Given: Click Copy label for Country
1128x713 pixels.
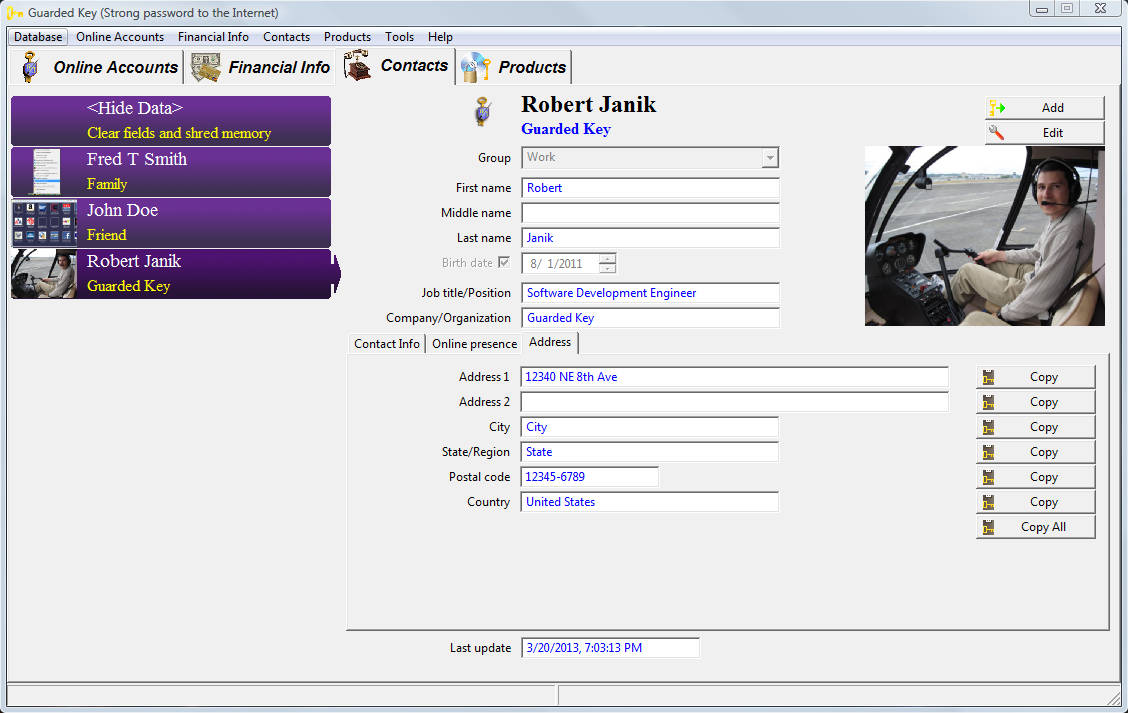Looking at the screenshot, I should (1044, 502).
